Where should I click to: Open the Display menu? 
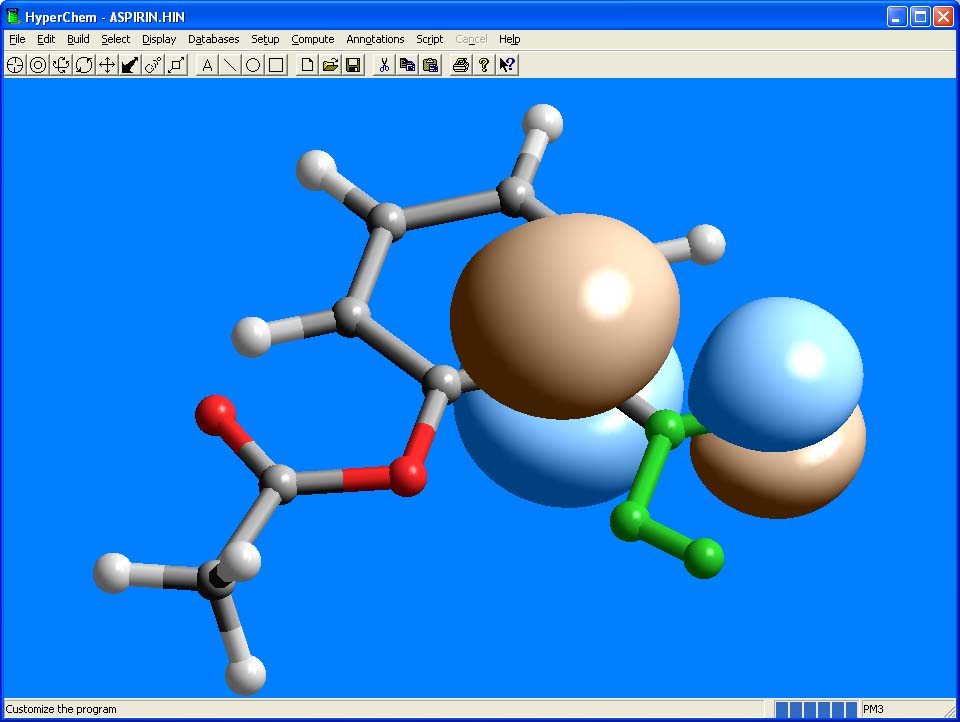[x=159, y=39]
